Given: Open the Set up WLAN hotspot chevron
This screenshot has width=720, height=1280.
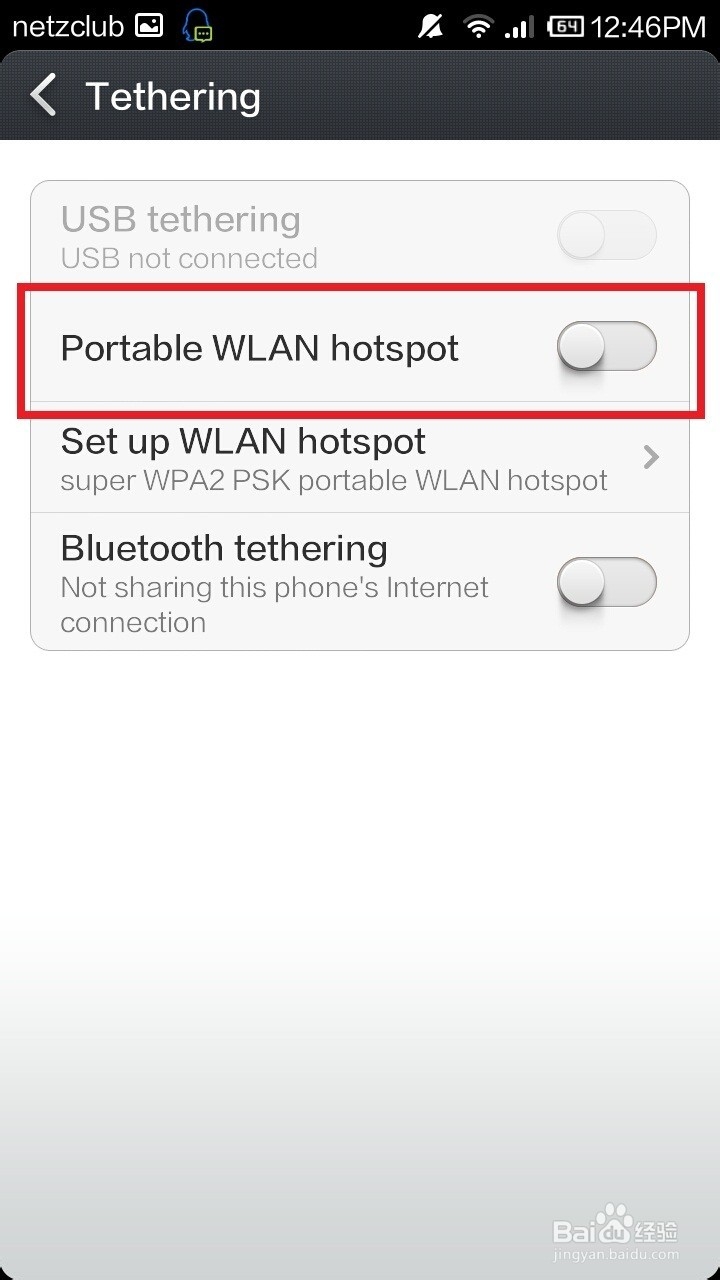Looking at the screenshot, I should (x=651, y=457).
